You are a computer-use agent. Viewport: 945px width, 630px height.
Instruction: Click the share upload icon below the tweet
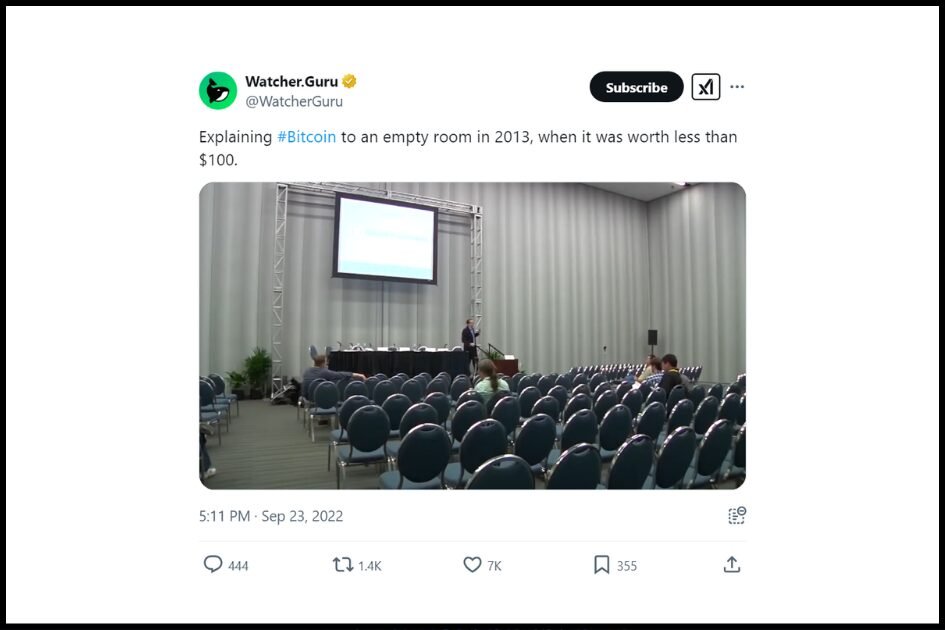(731, 565)
